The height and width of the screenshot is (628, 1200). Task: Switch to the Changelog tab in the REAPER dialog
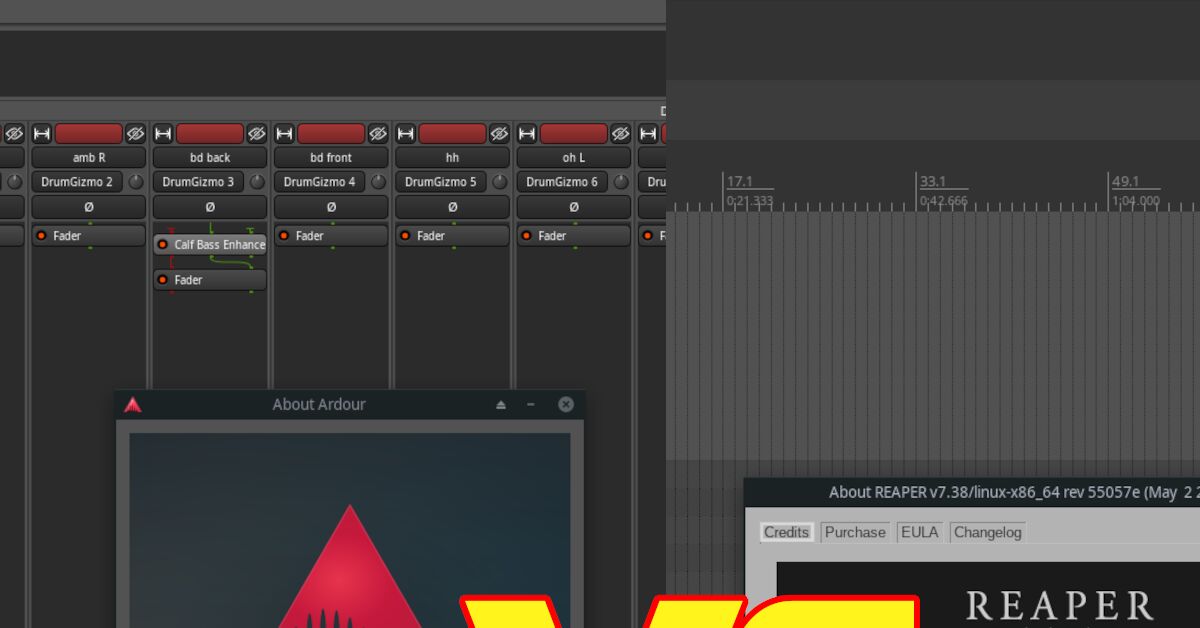pyautogui.click(x=987, y=532)
